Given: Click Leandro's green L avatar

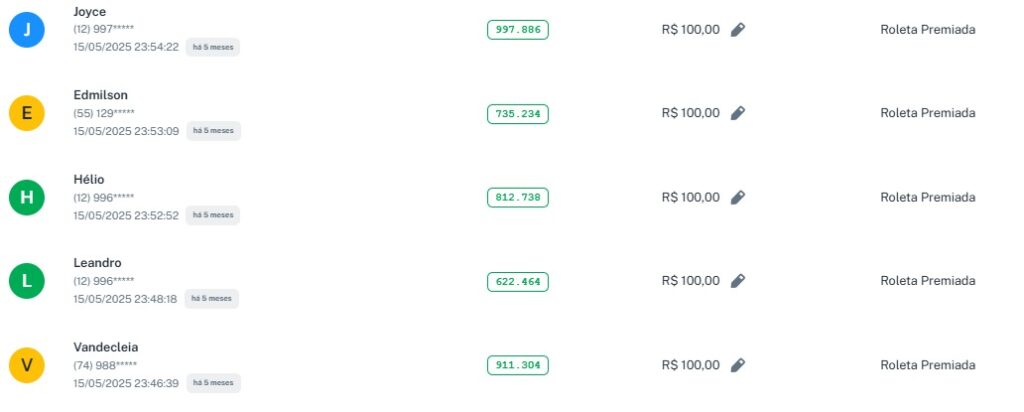Looking at the screenshot, I should tap(27, 282).
